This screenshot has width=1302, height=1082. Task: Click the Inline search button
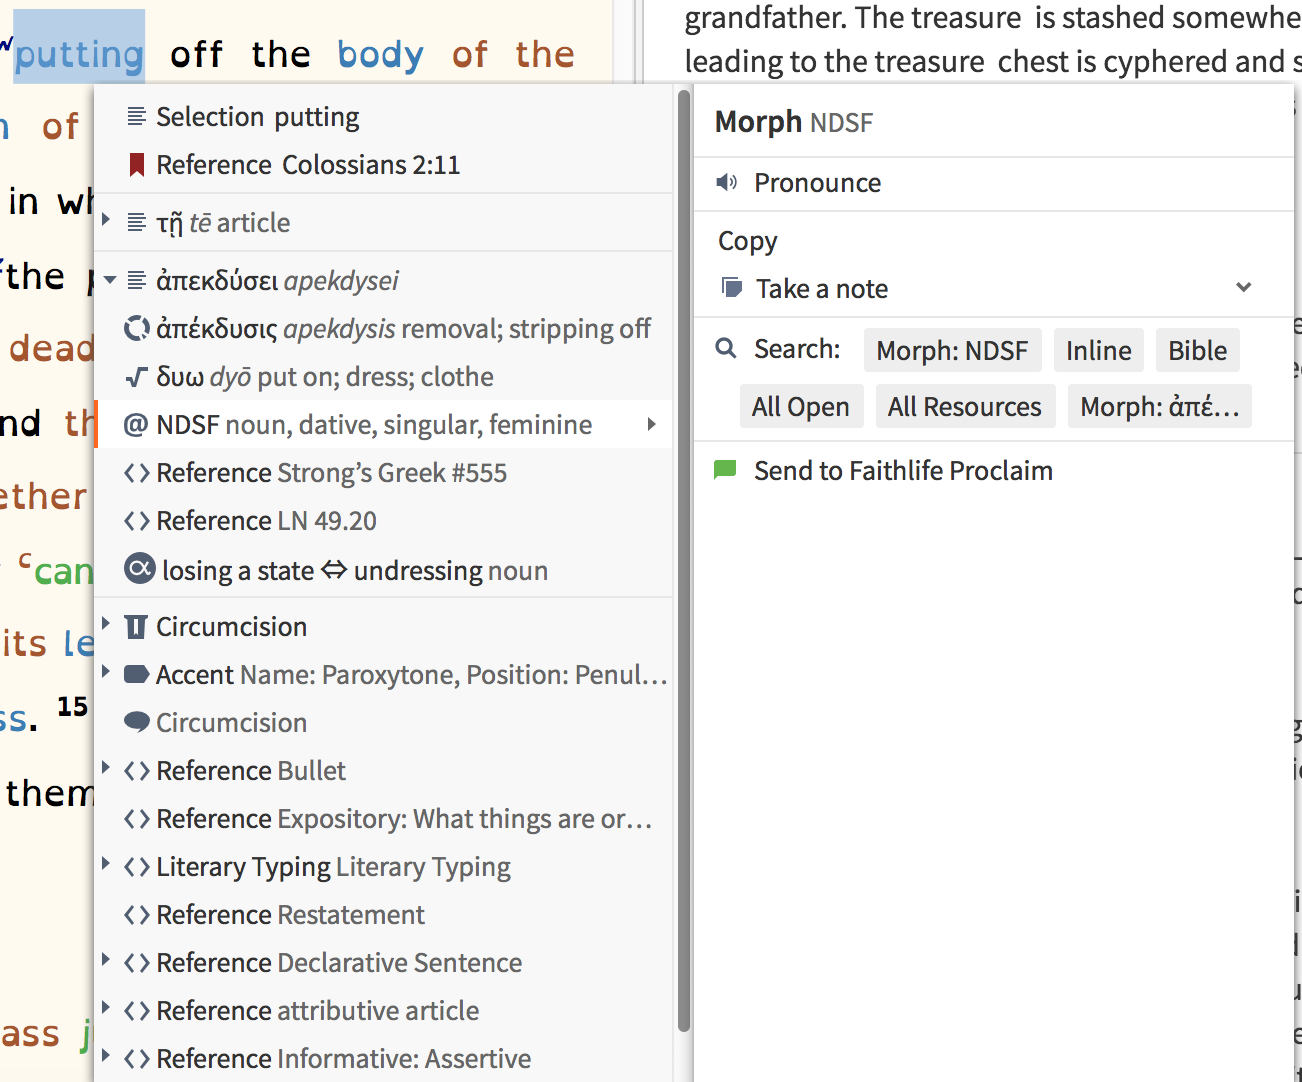[x=1098, y=350]
